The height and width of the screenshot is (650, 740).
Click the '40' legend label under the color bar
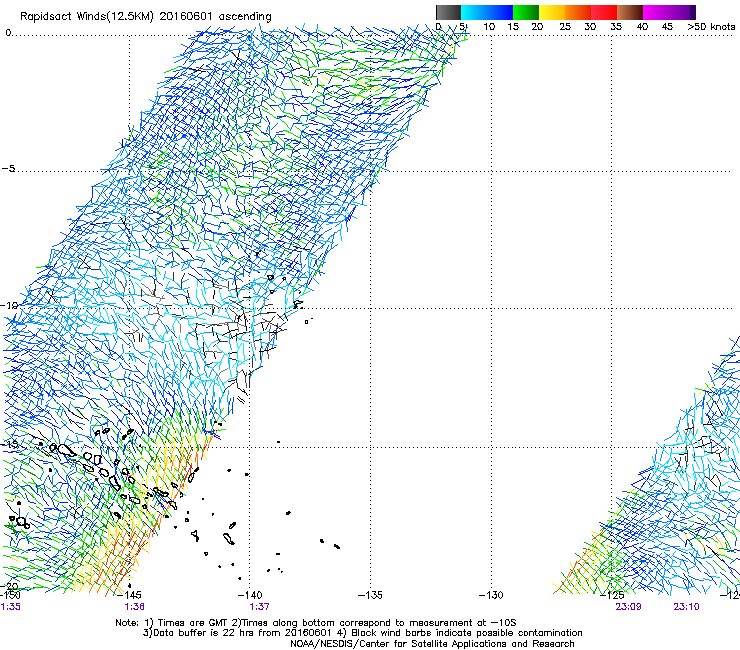(x=642, y=27)
